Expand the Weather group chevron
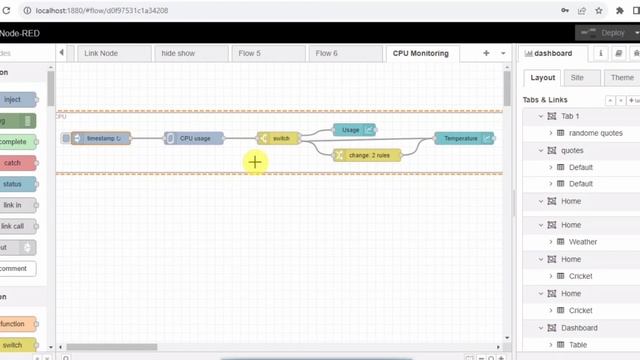640x360 pixels. click(550, 242)
